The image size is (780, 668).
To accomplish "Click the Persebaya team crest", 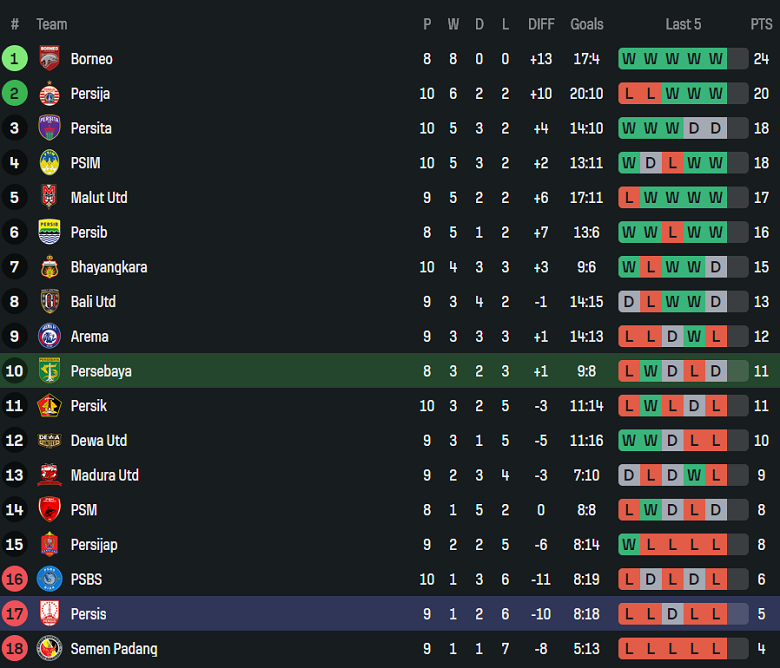I will point(49,371).
